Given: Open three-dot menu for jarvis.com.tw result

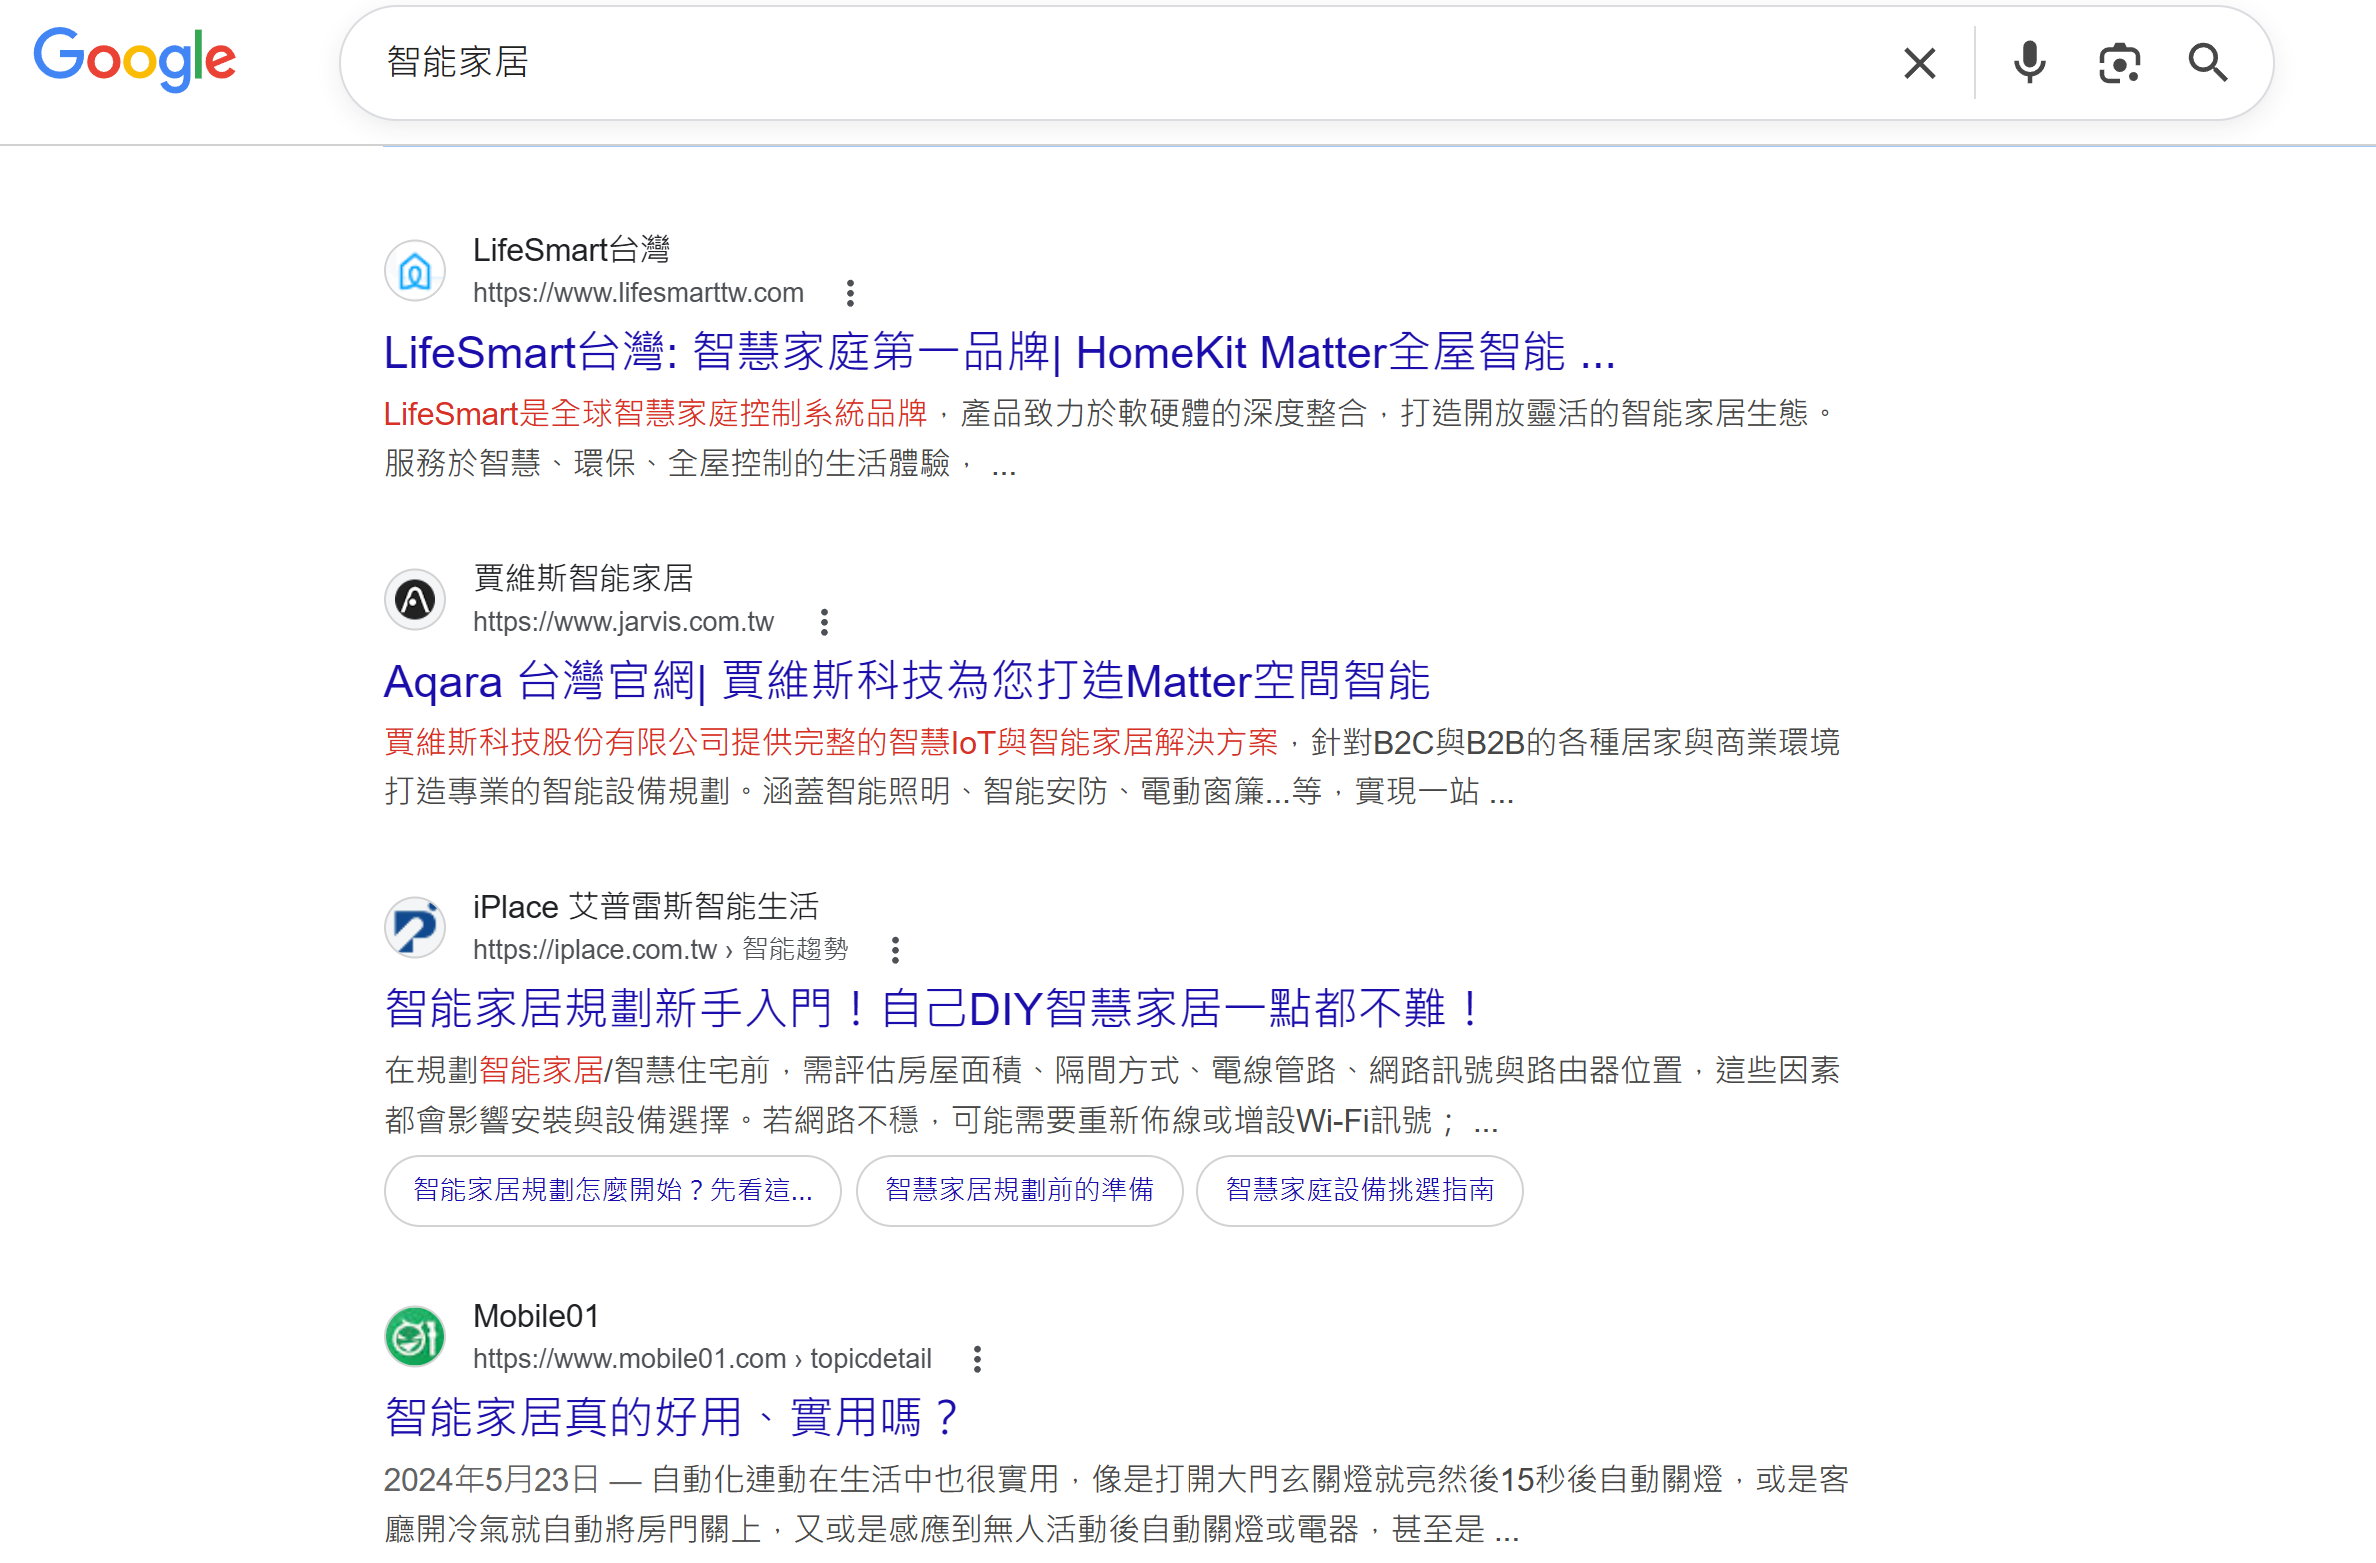Looking at the screenshot, I should [824, 622].
